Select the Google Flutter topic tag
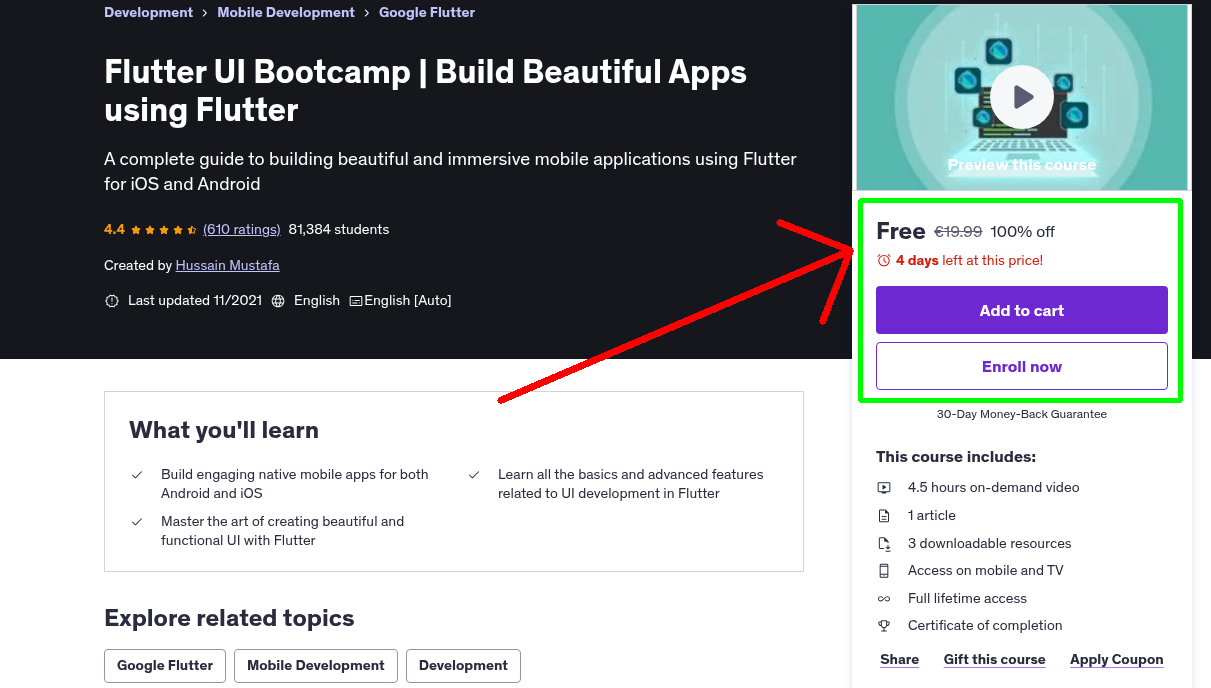This screenshot has height=688, width=1211. 165,666
